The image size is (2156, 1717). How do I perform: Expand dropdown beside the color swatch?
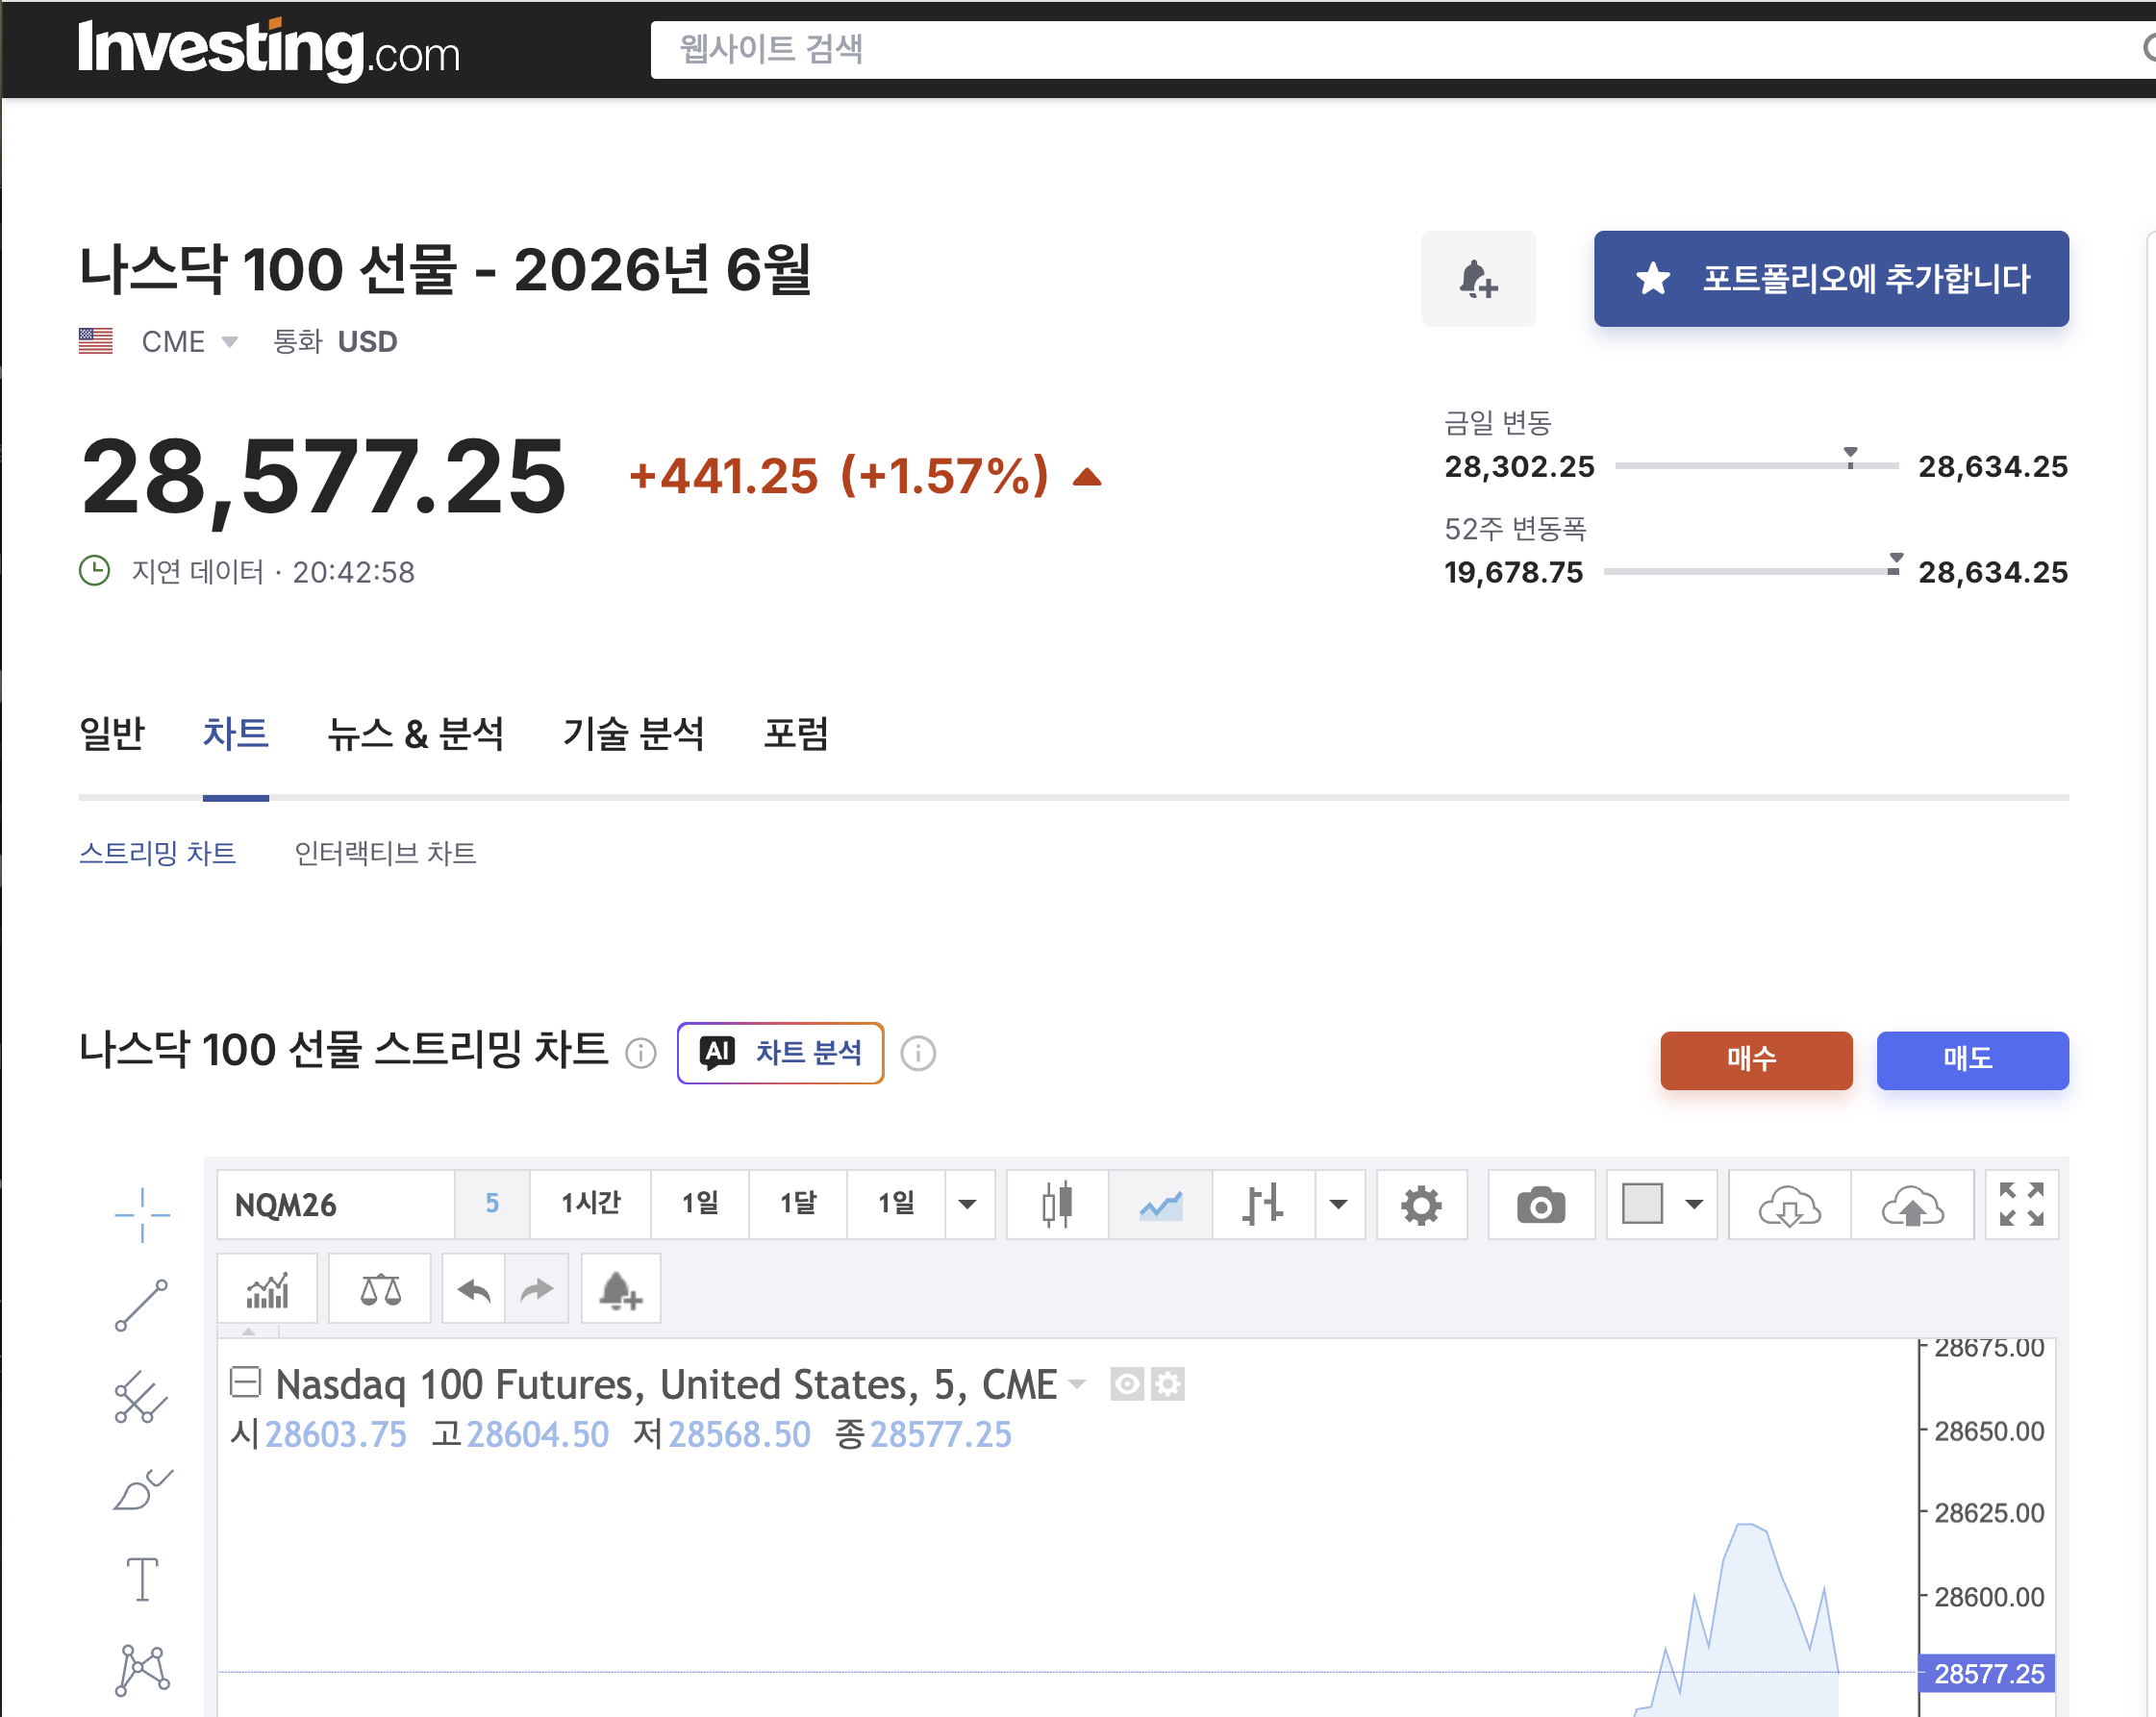pyautogui.click(x=1695, y=1204)
